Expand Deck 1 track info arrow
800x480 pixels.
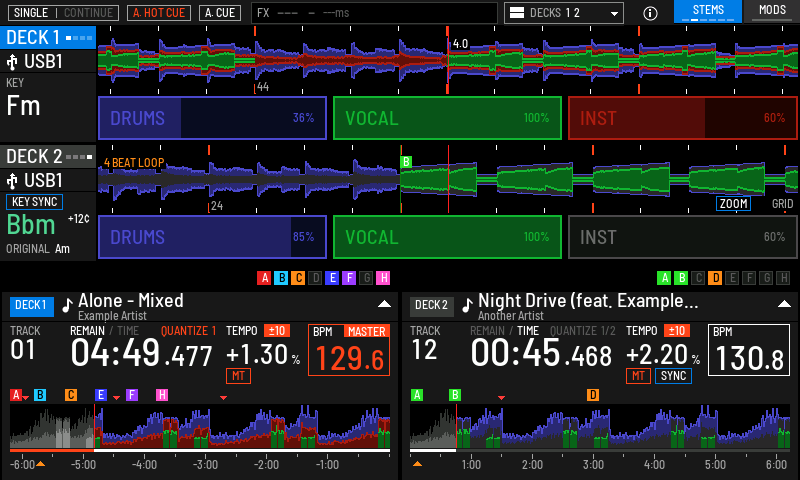[x=384, y=305]
